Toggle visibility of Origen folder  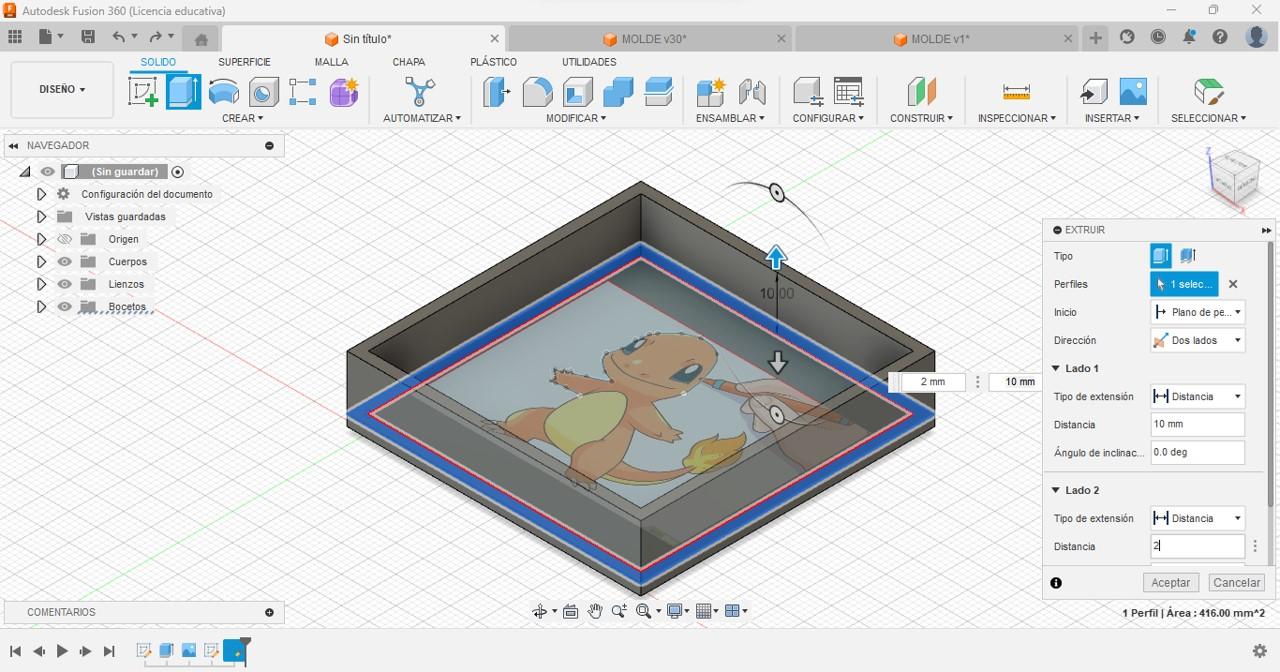65,239
